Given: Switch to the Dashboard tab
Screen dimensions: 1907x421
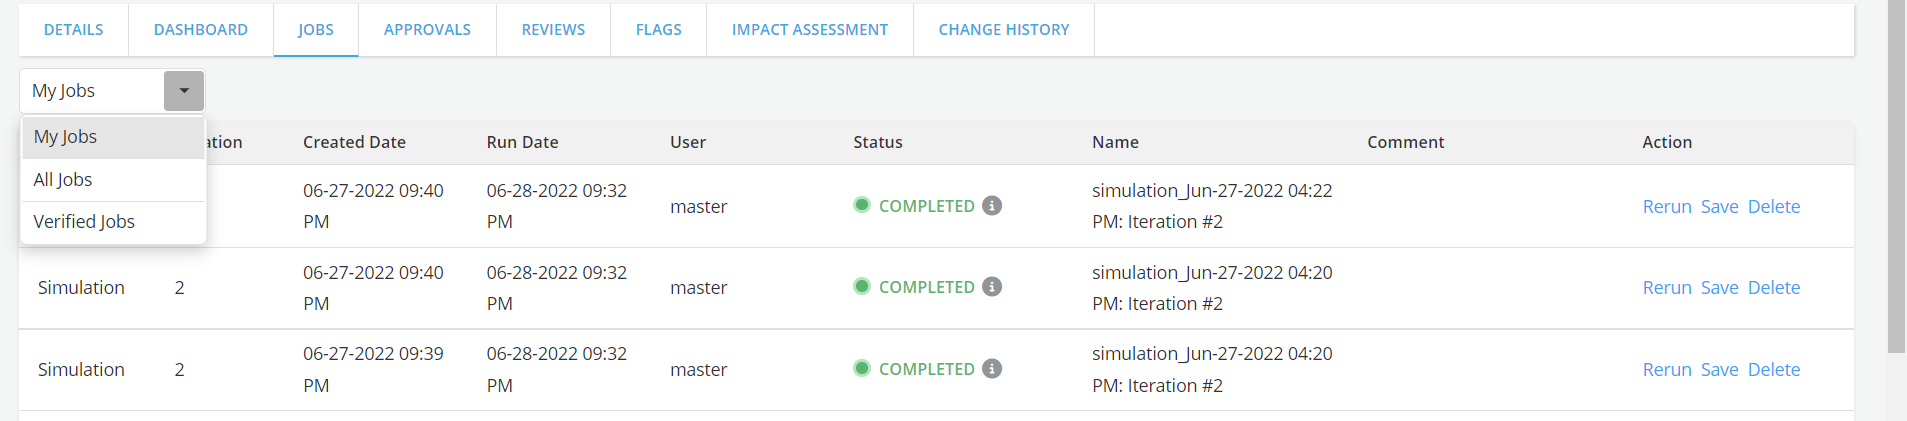Looking at the screenshot, I should coord(201,30).
